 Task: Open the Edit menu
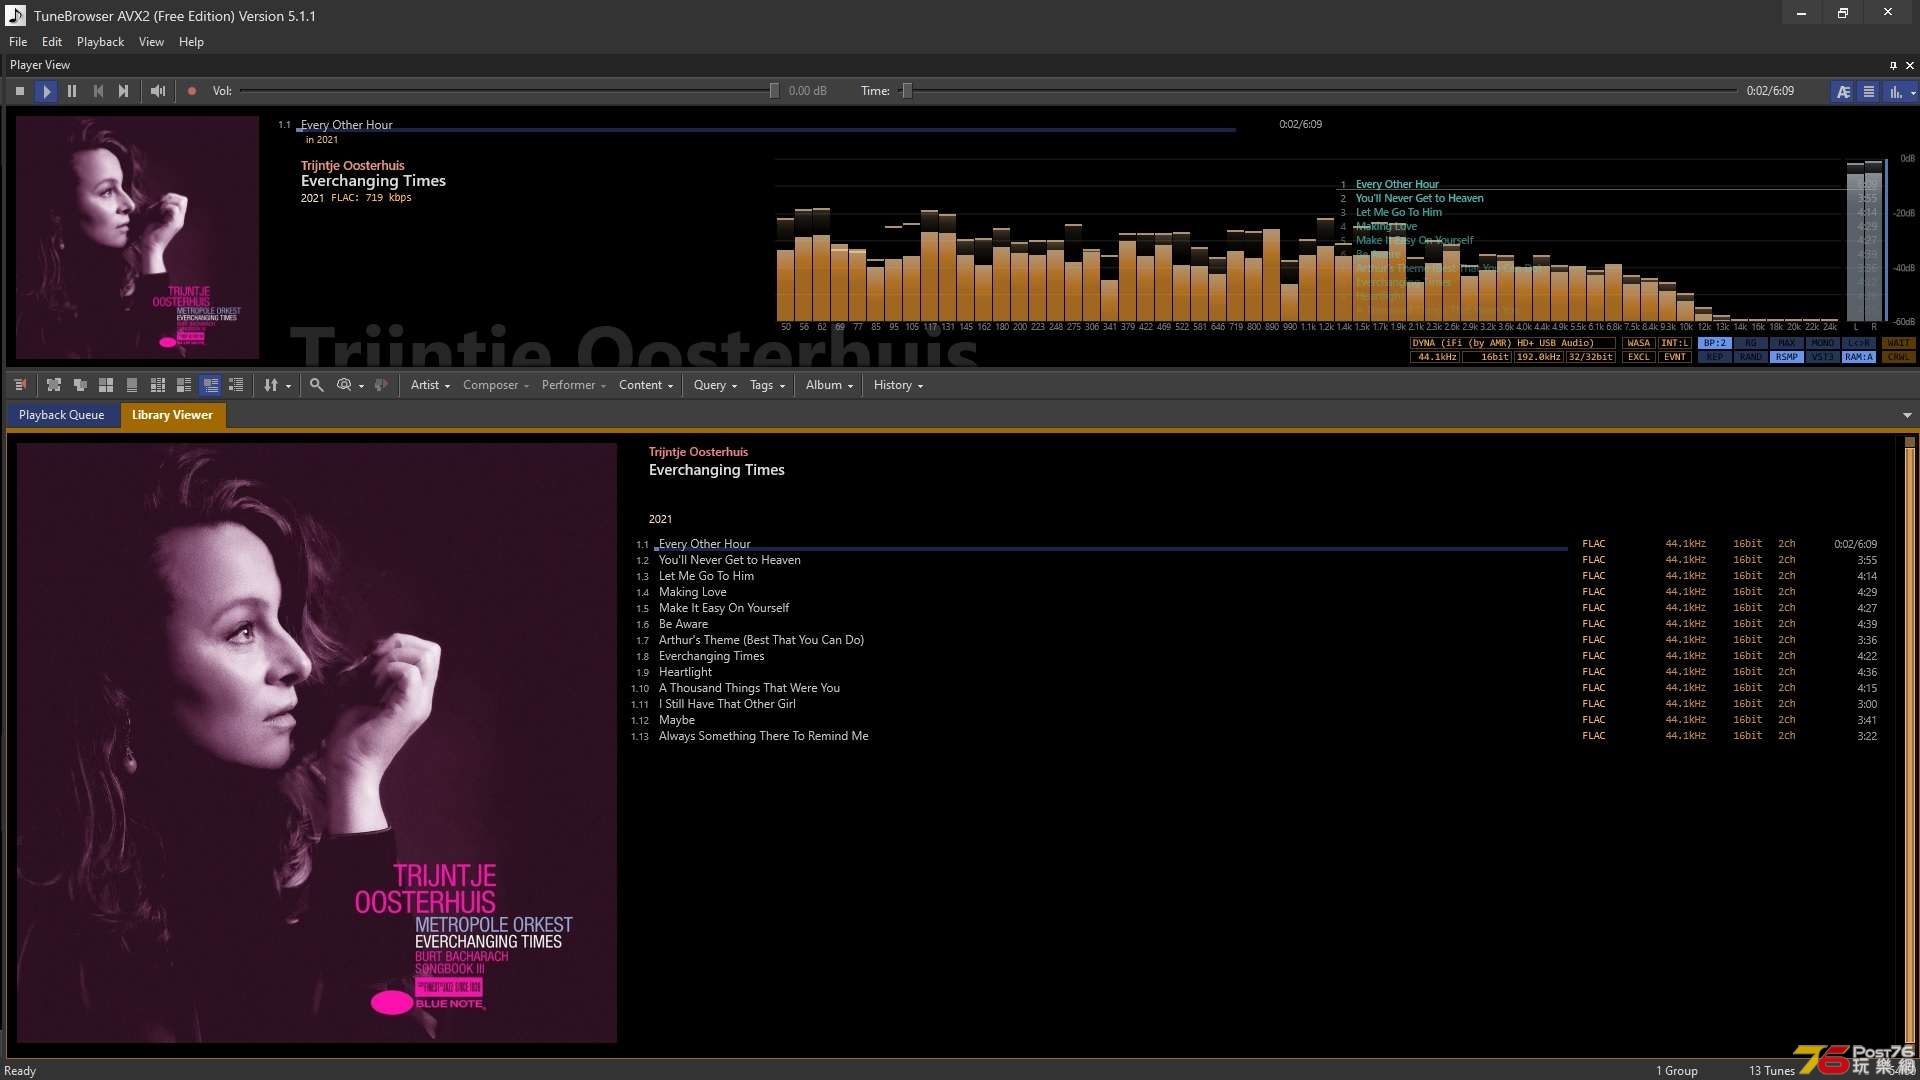tap(52, 42)
